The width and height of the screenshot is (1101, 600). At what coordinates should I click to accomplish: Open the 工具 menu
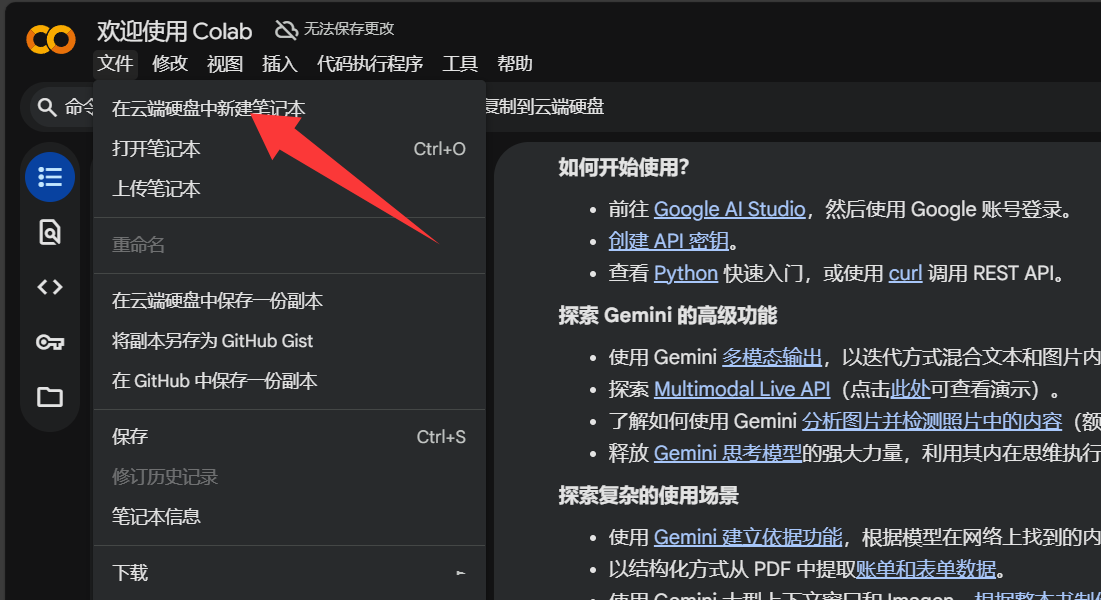pos(459,63)
